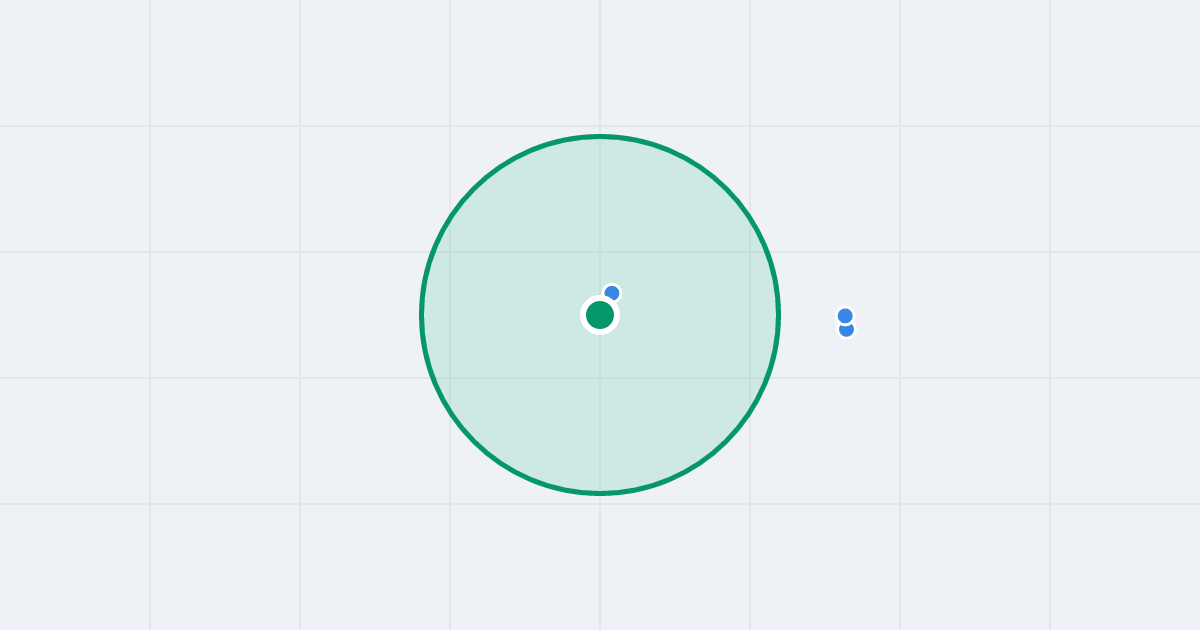Click shaded area midway between center marker and circle's bottom
The image size is (1200, 630).
tap(600, 404)
